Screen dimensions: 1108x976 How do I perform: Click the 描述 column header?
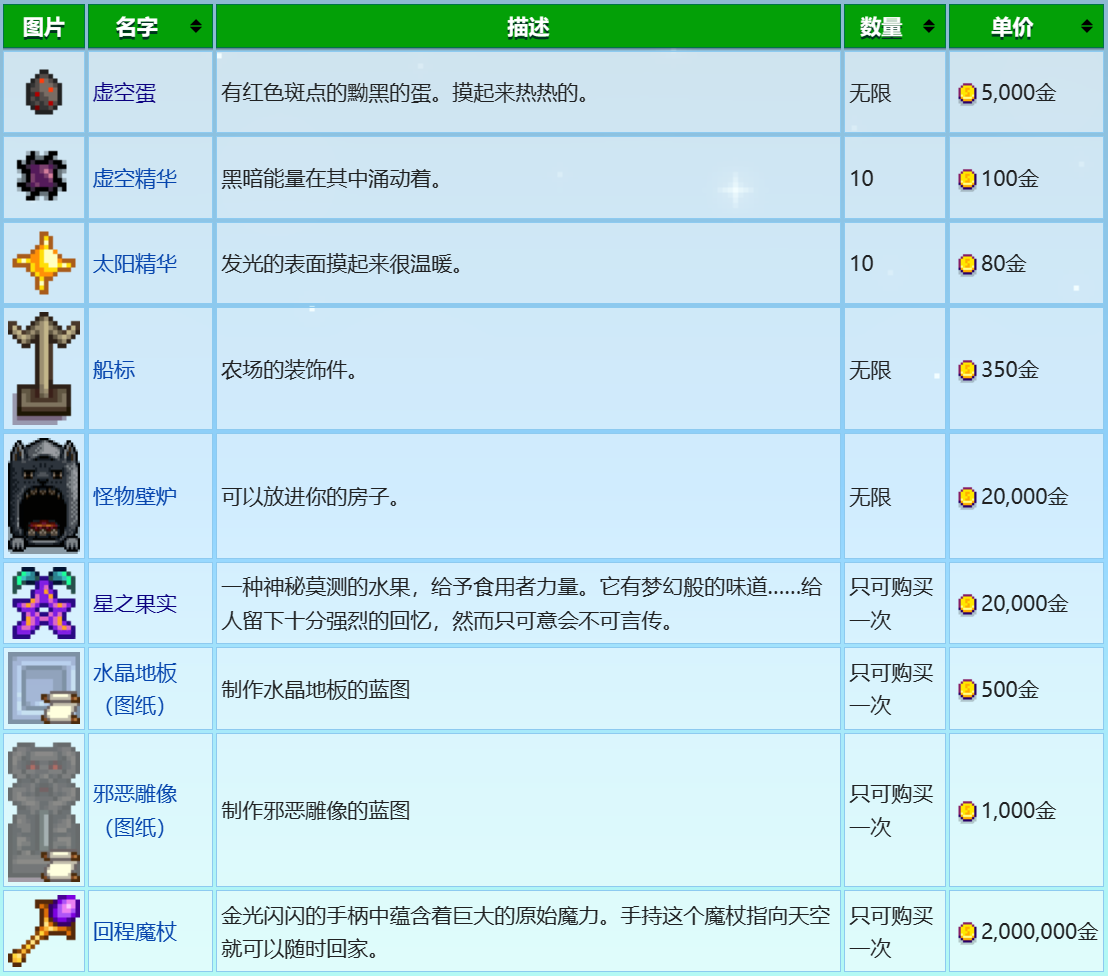point(528,27)
